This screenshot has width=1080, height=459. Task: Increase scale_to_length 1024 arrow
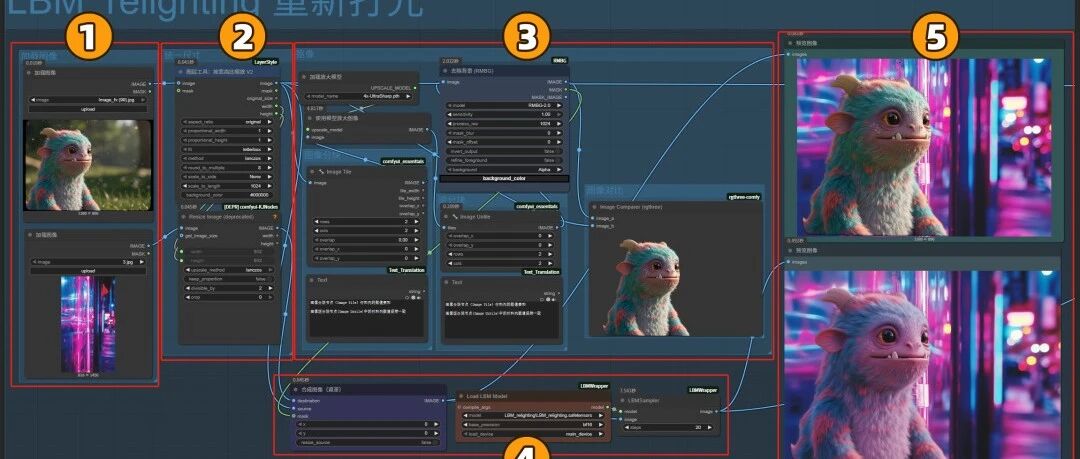(269, 185)
